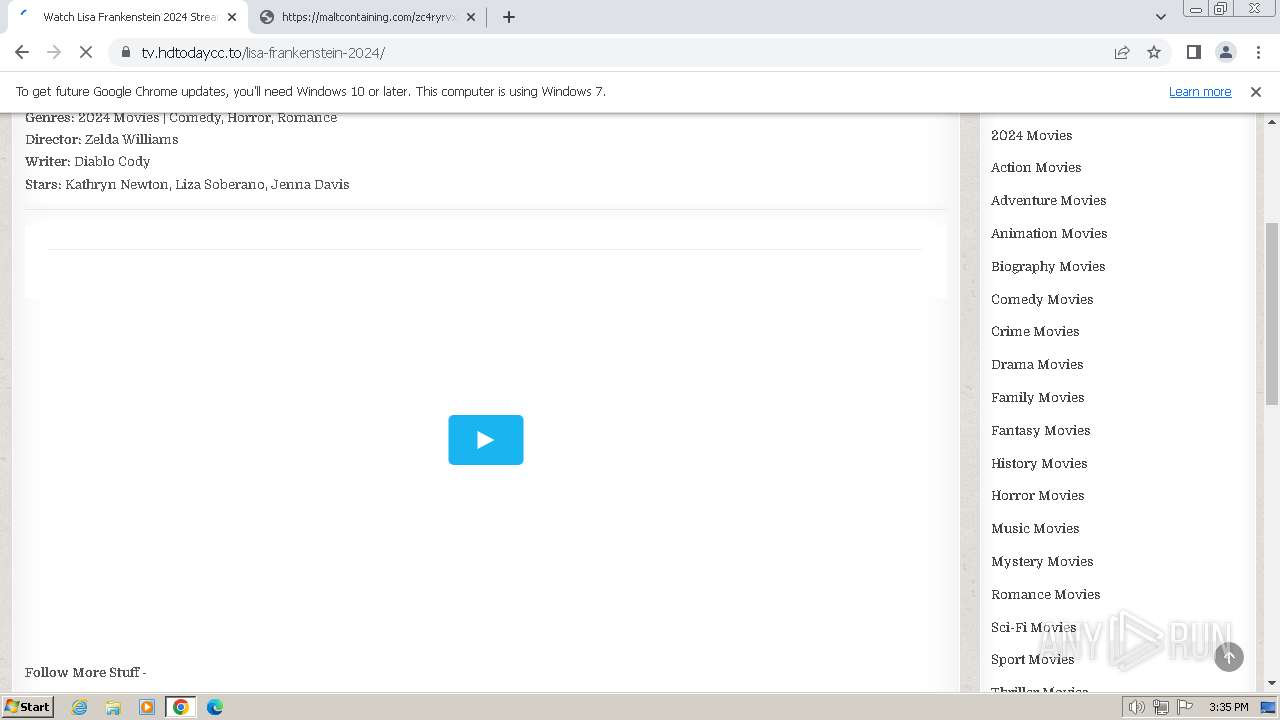Screen dimensions: 1280x720
Task: Select the Watch Lisa Frankenstein tab
Action: [128, 17]
